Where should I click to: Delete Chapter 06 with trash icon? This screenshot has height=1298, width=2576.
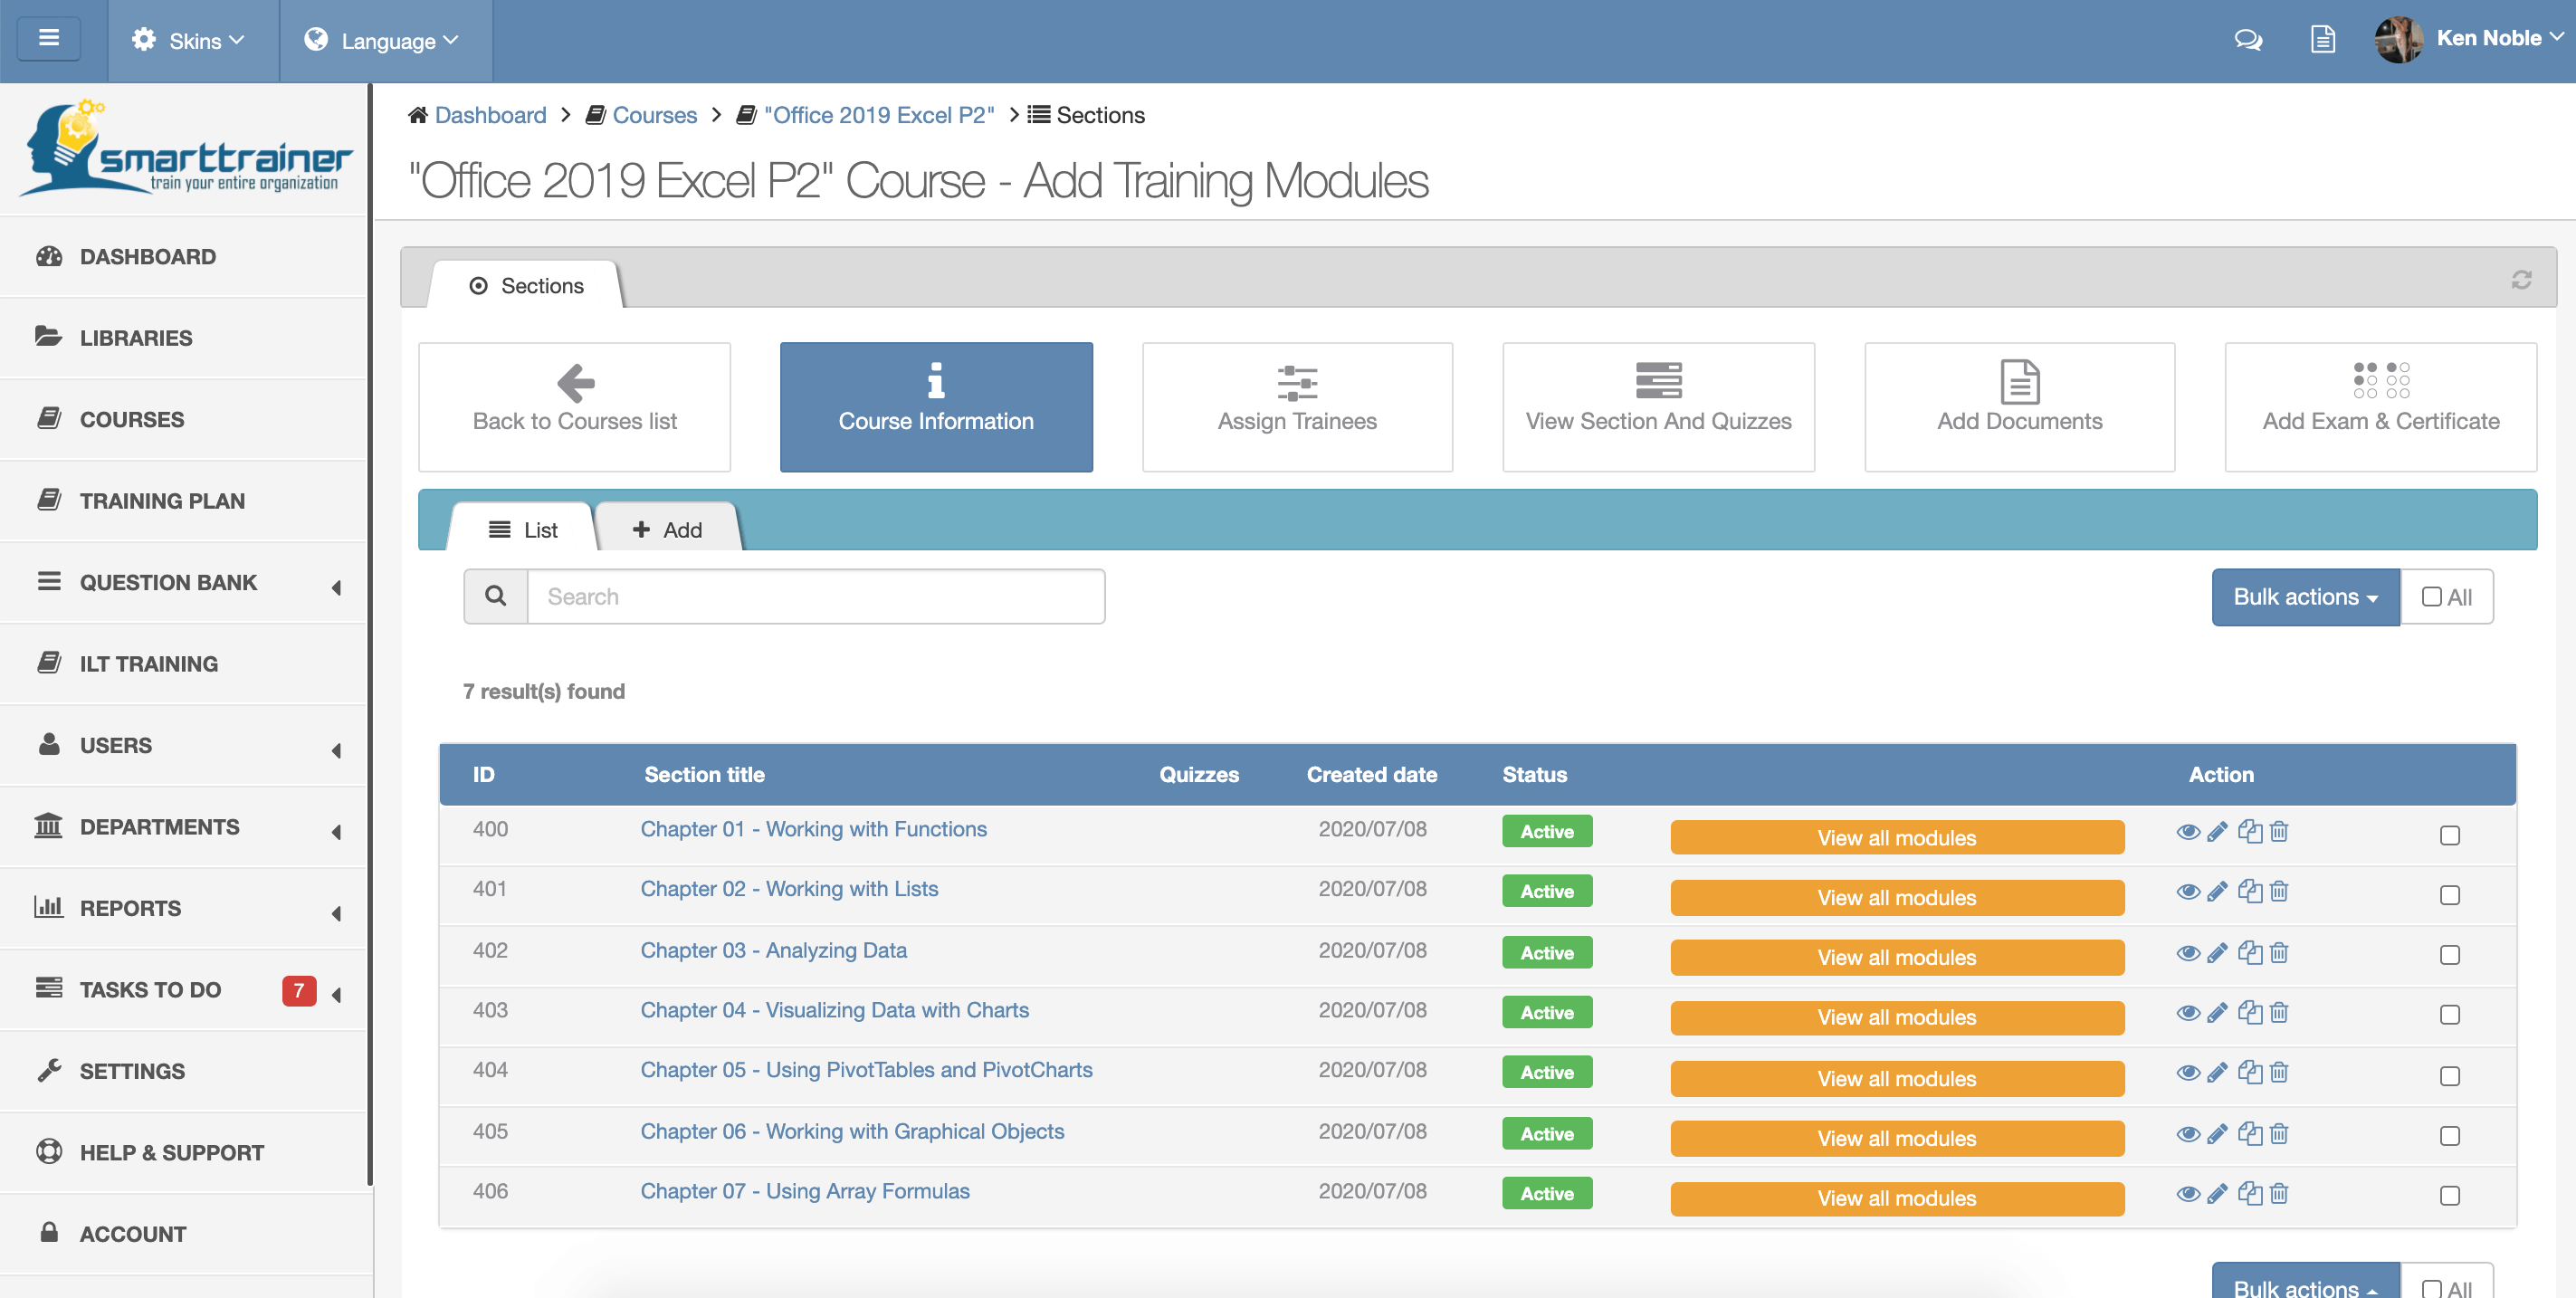click(2279, 1133)
